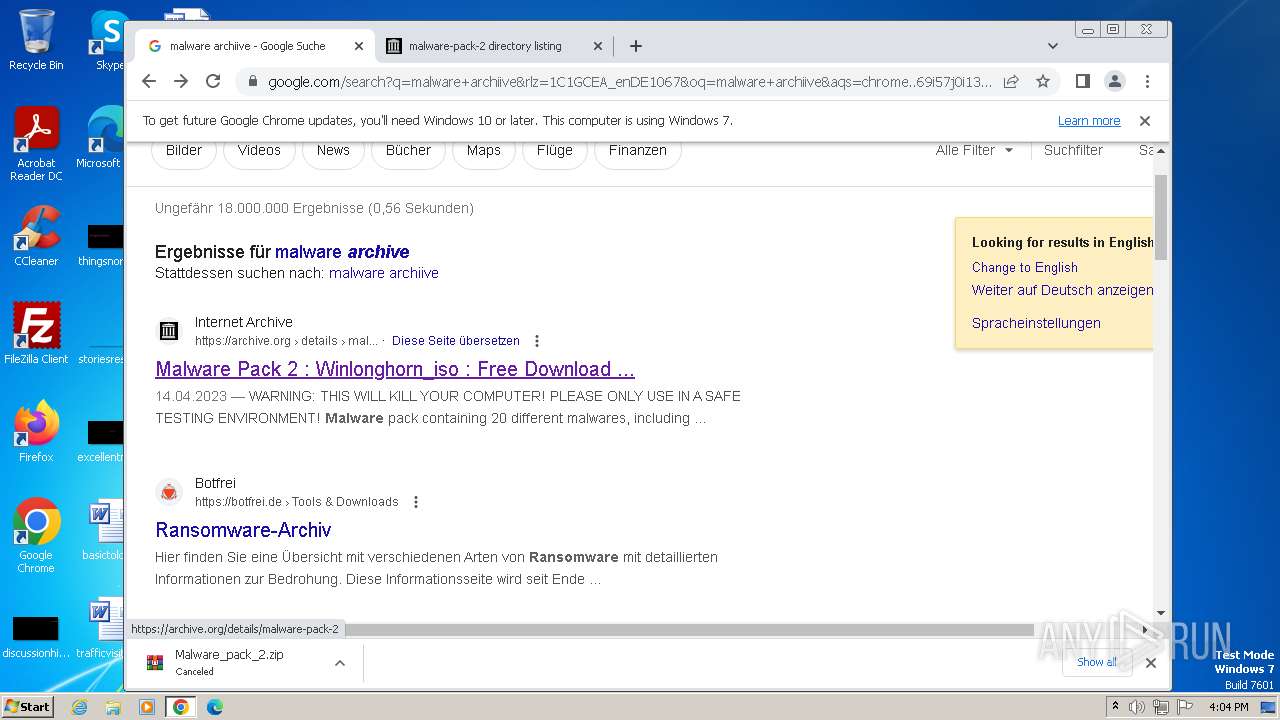Launch CCleaner from the desktop
Viewport: 1280px width, 720px height.
coord(36,237)
